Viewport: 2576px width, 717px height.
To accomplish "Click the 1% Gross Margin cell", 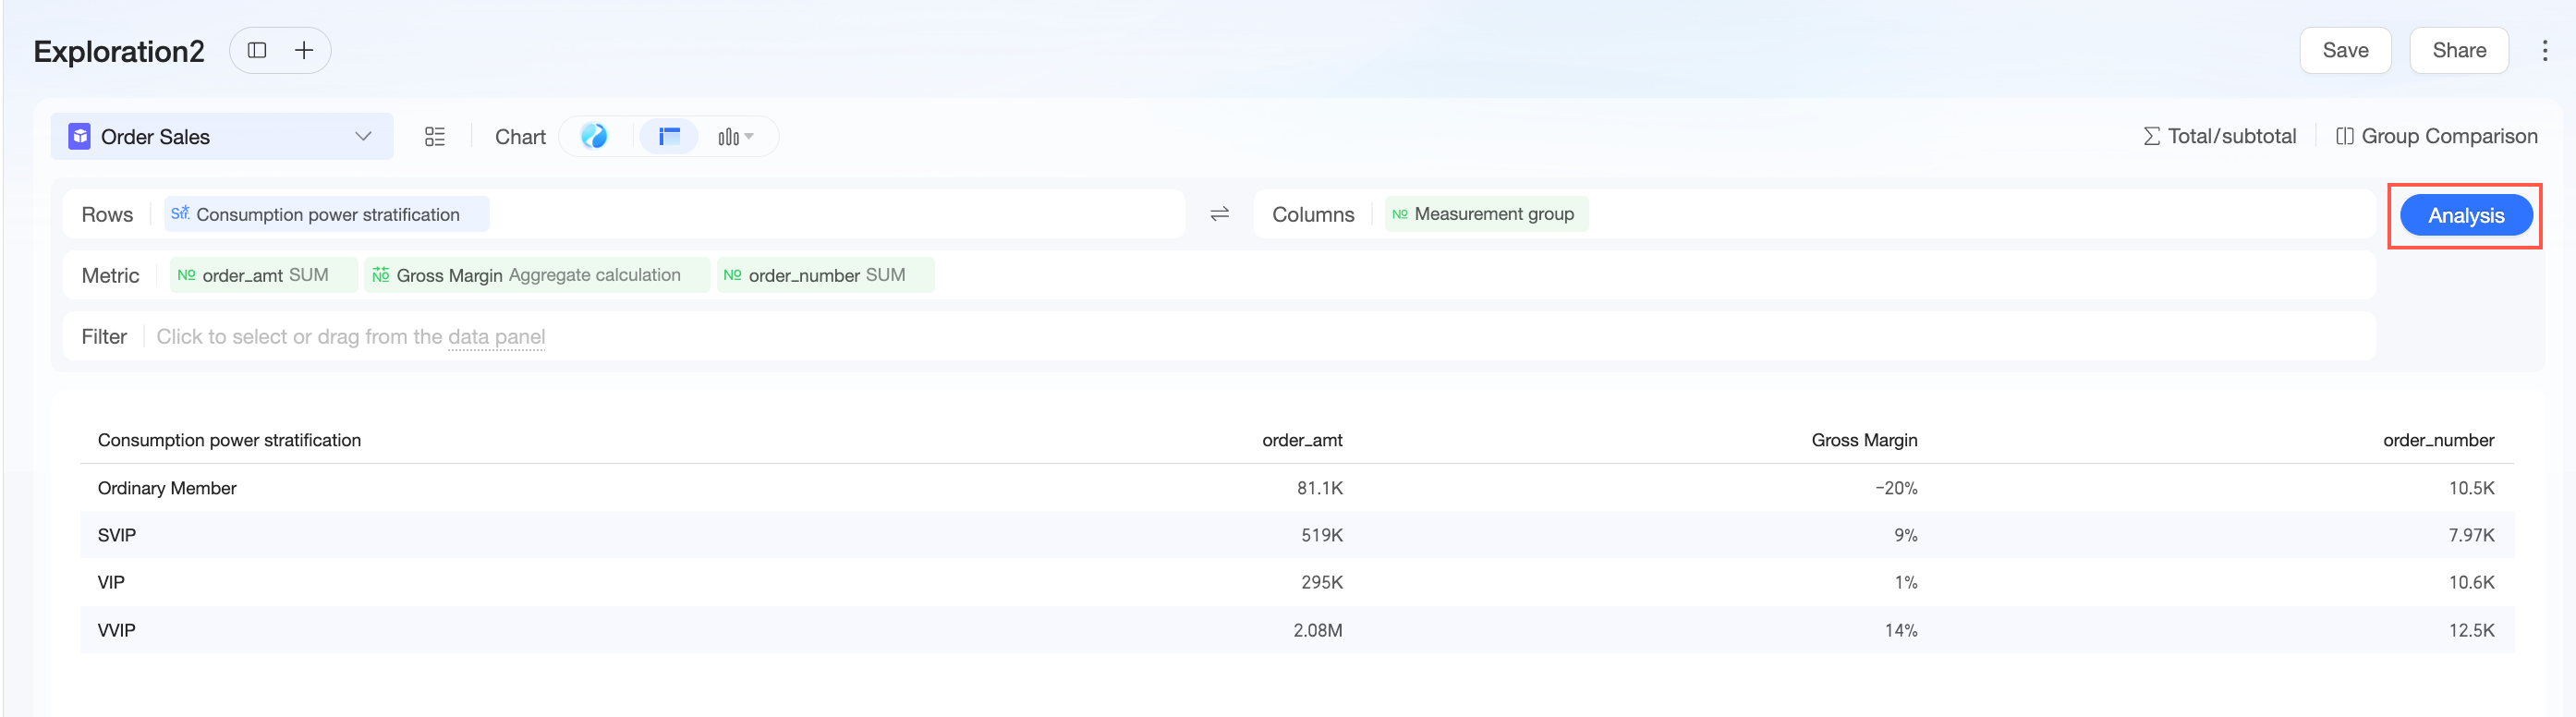I will (x=1906, y=582).
